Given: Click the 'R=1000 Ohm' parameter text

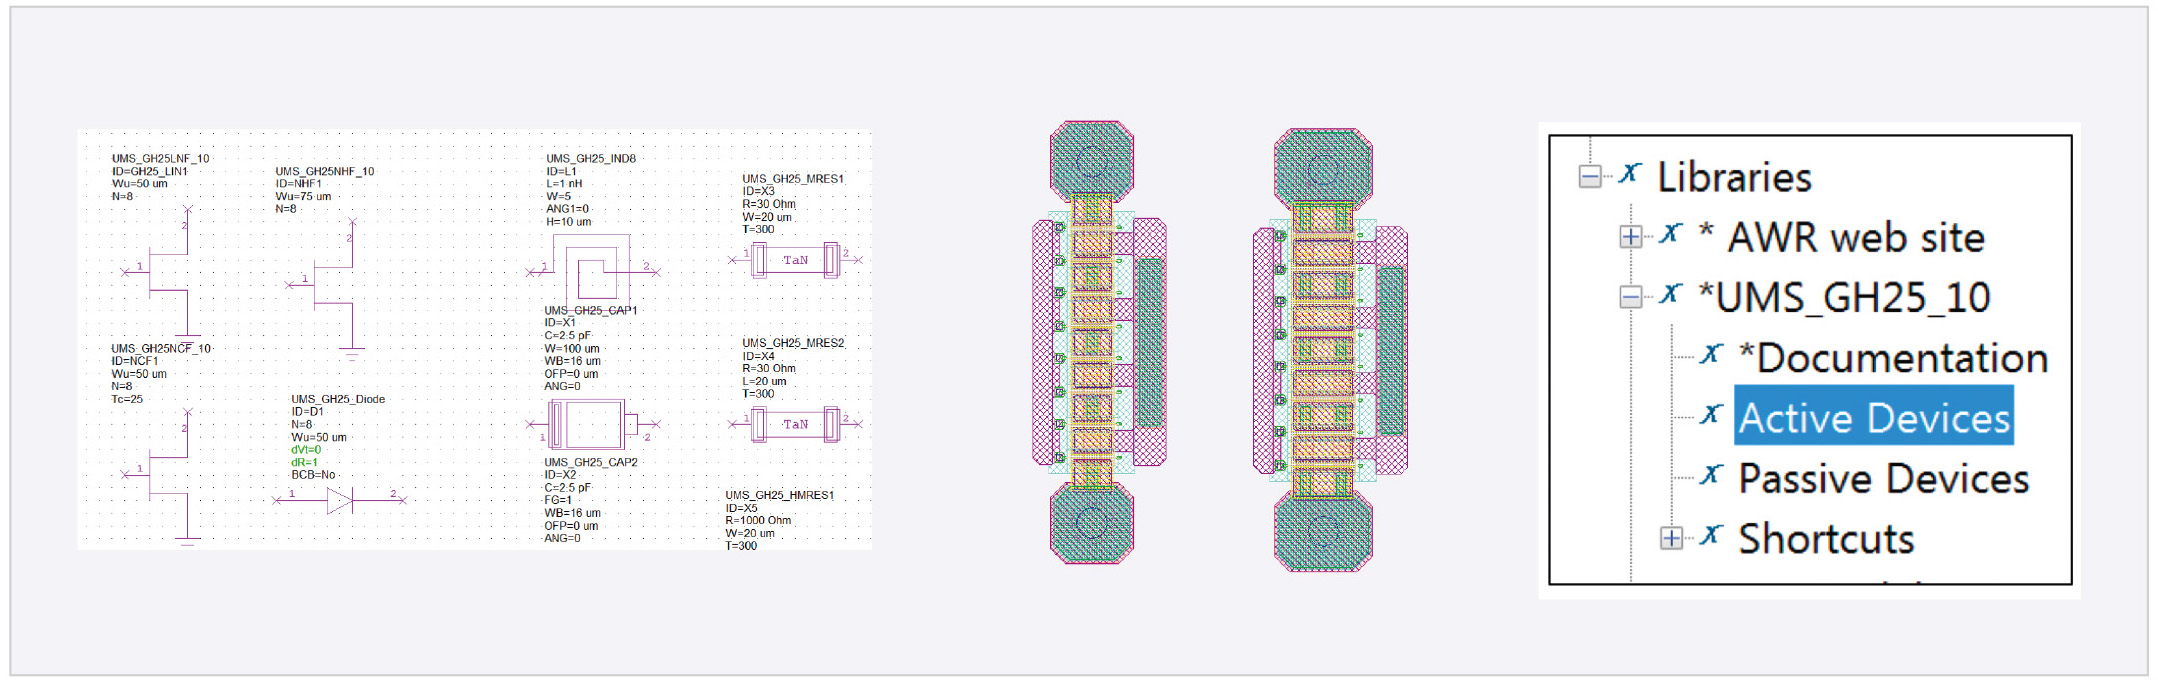Looking at the screenshot, I should click(x=758, y=520).
